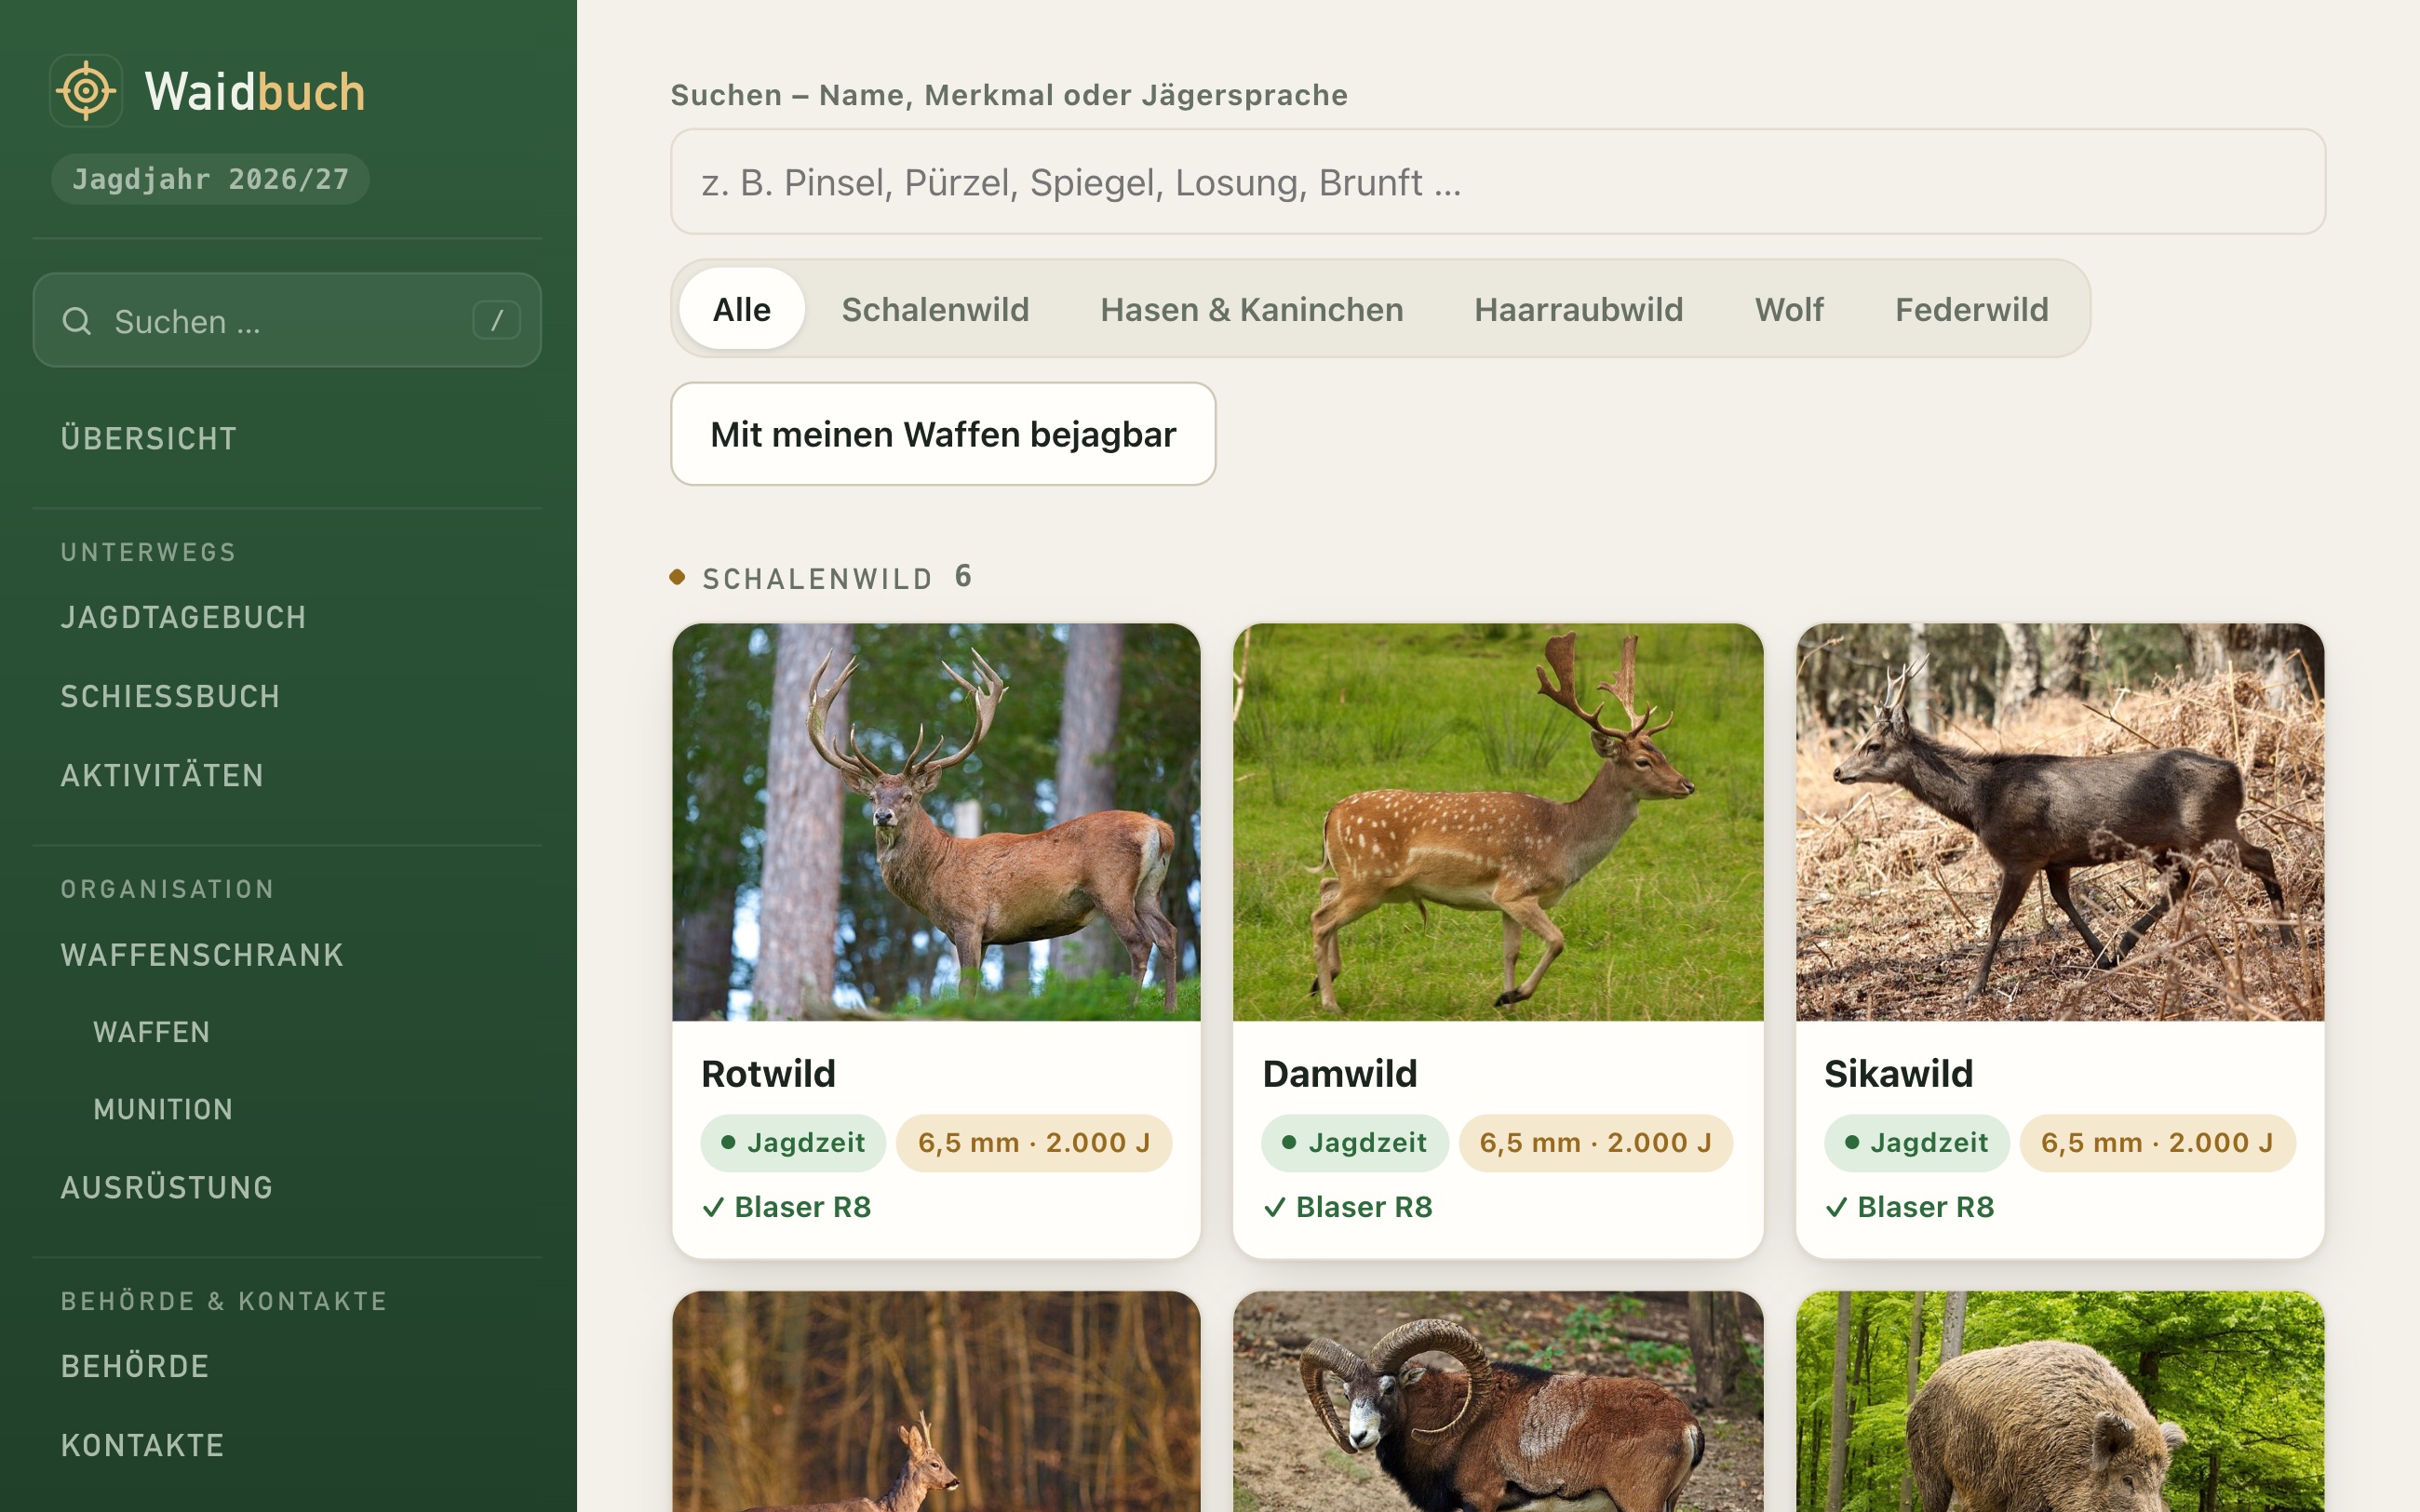Open the Schießbuch section

(170, 696)
